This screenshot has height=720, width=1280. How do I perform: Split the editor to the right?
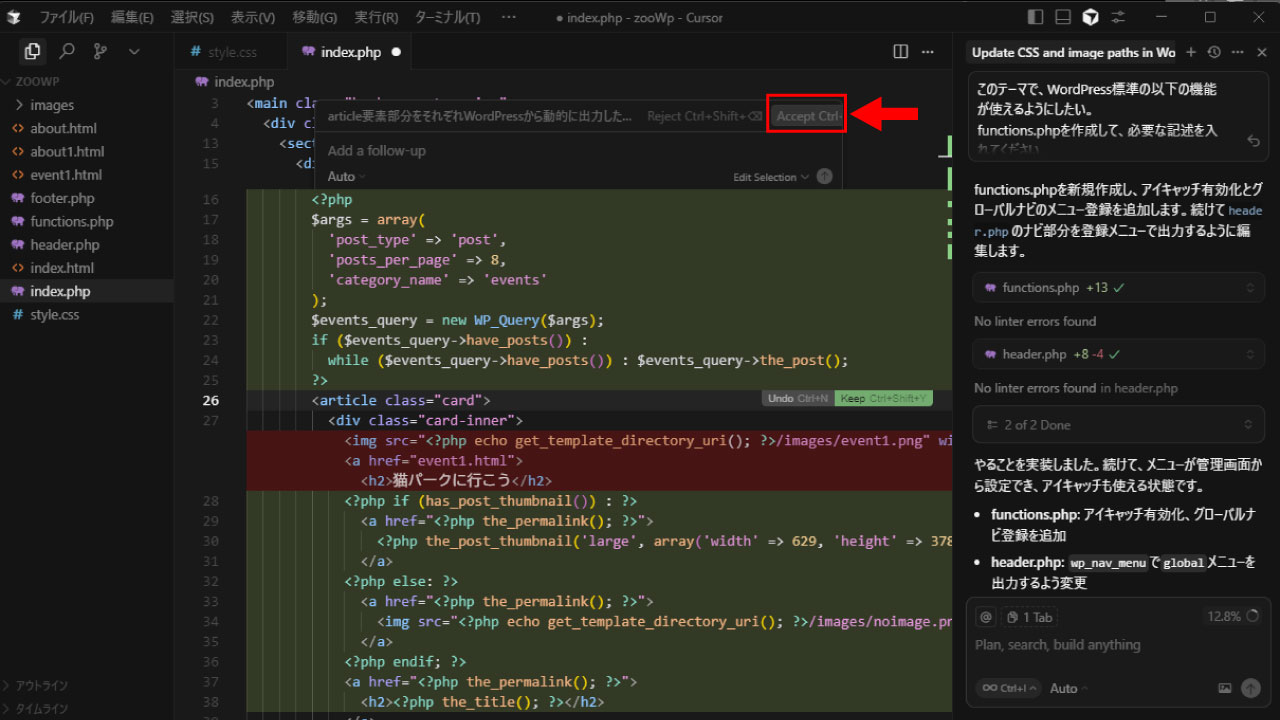[901, 52]
